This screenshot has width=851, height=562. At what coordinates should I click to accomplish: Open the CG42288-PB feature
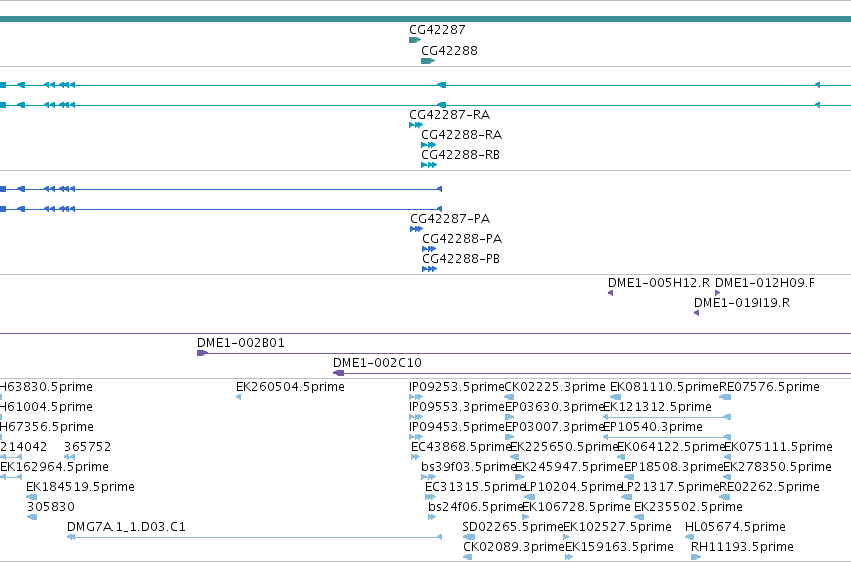point(429,269)
